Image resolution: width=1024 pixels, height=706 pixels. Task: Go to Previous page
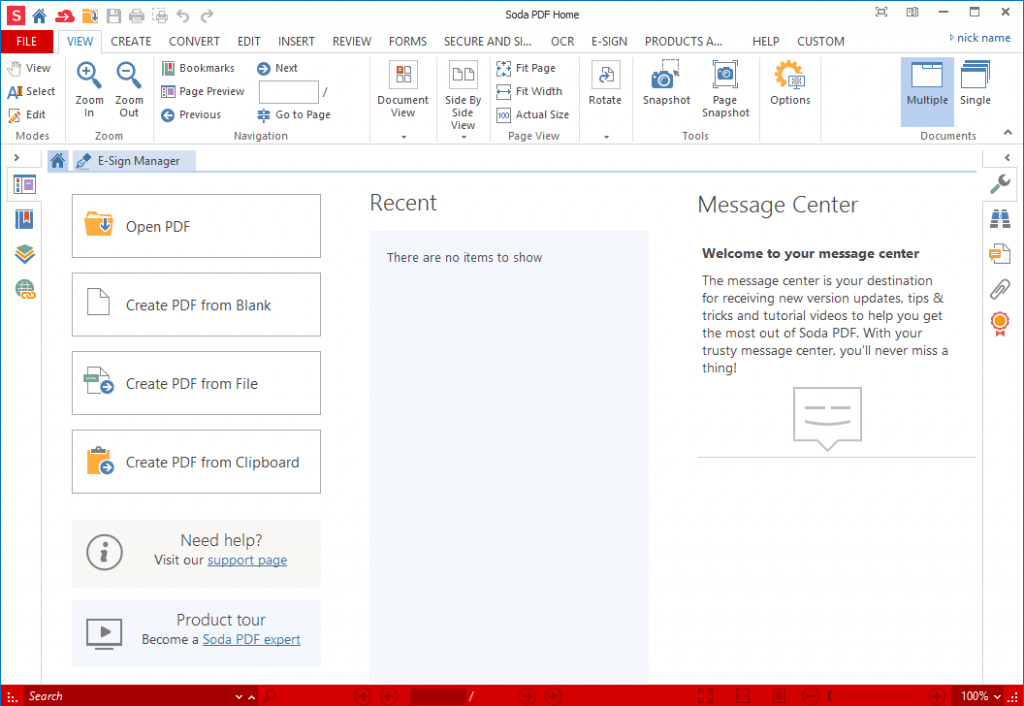[191, 115]
